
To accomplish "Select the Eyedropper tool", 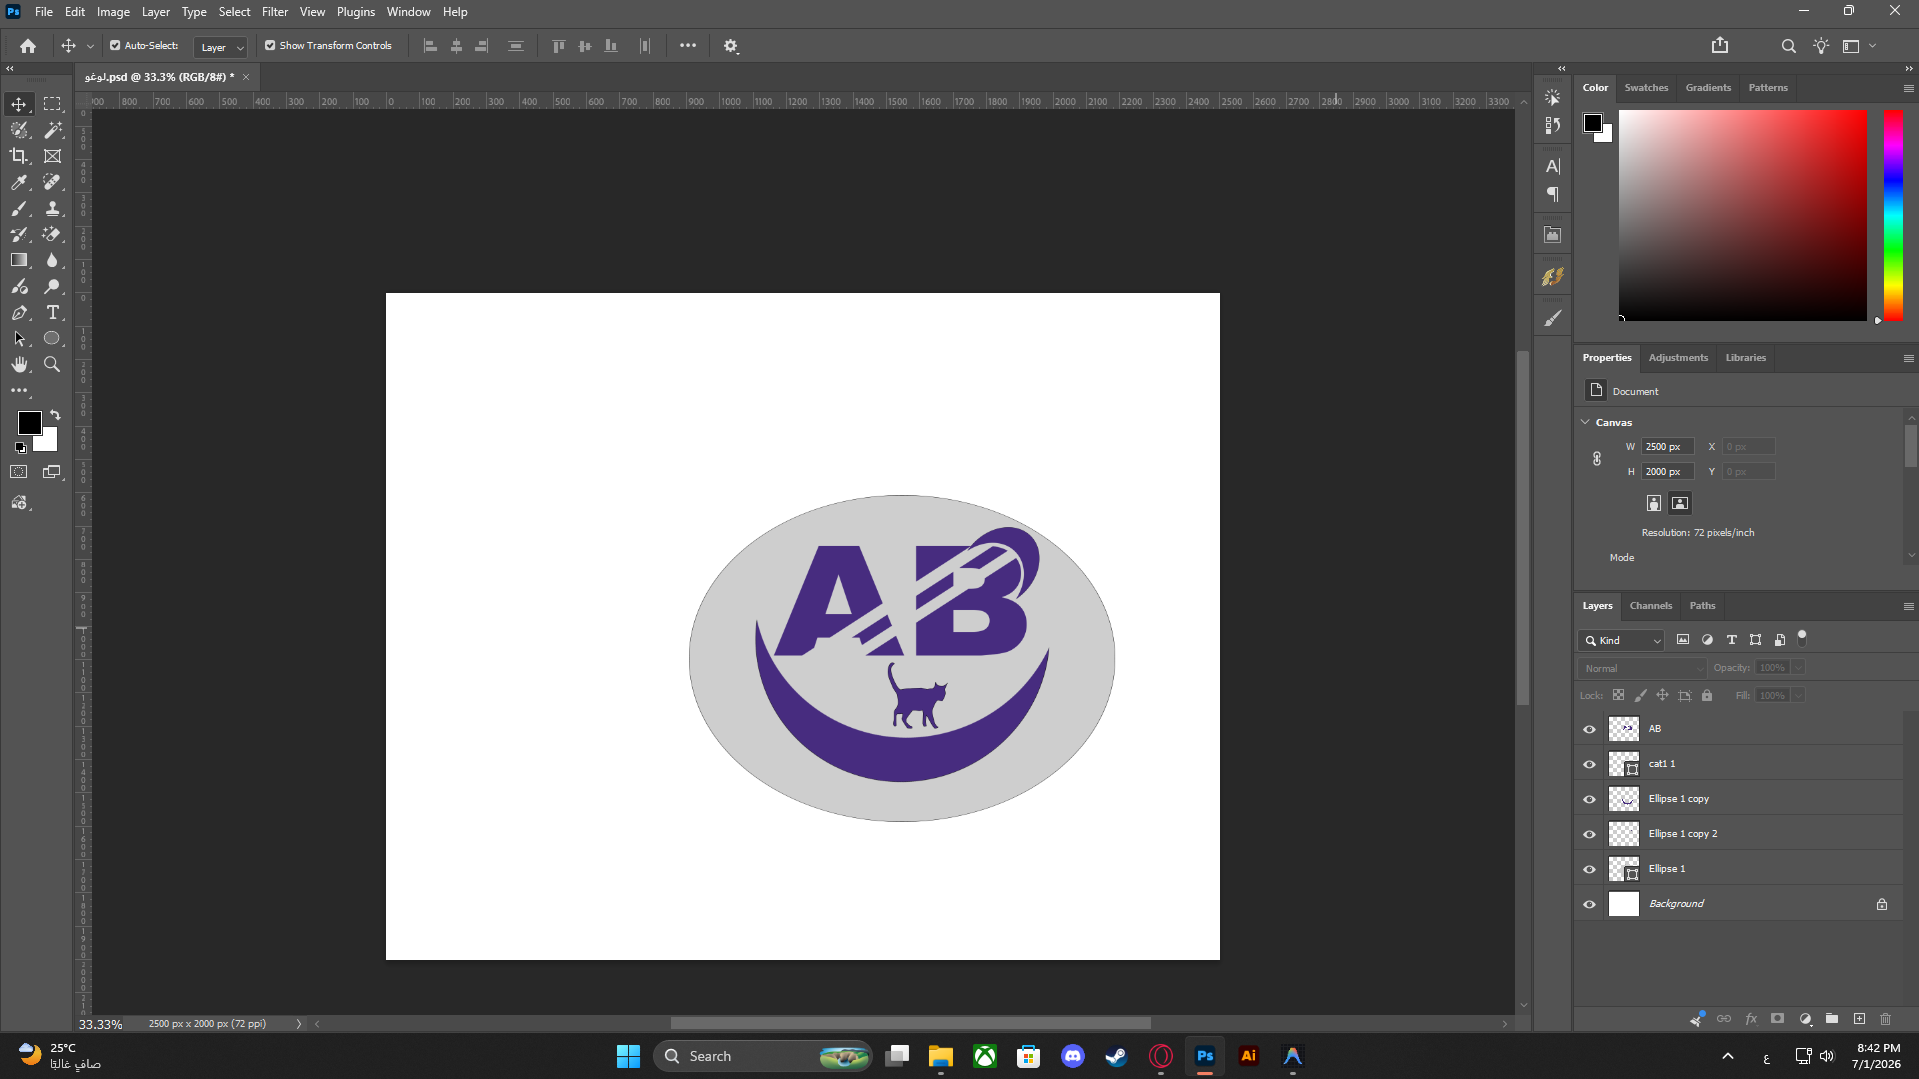I will [x=19, y=182].
